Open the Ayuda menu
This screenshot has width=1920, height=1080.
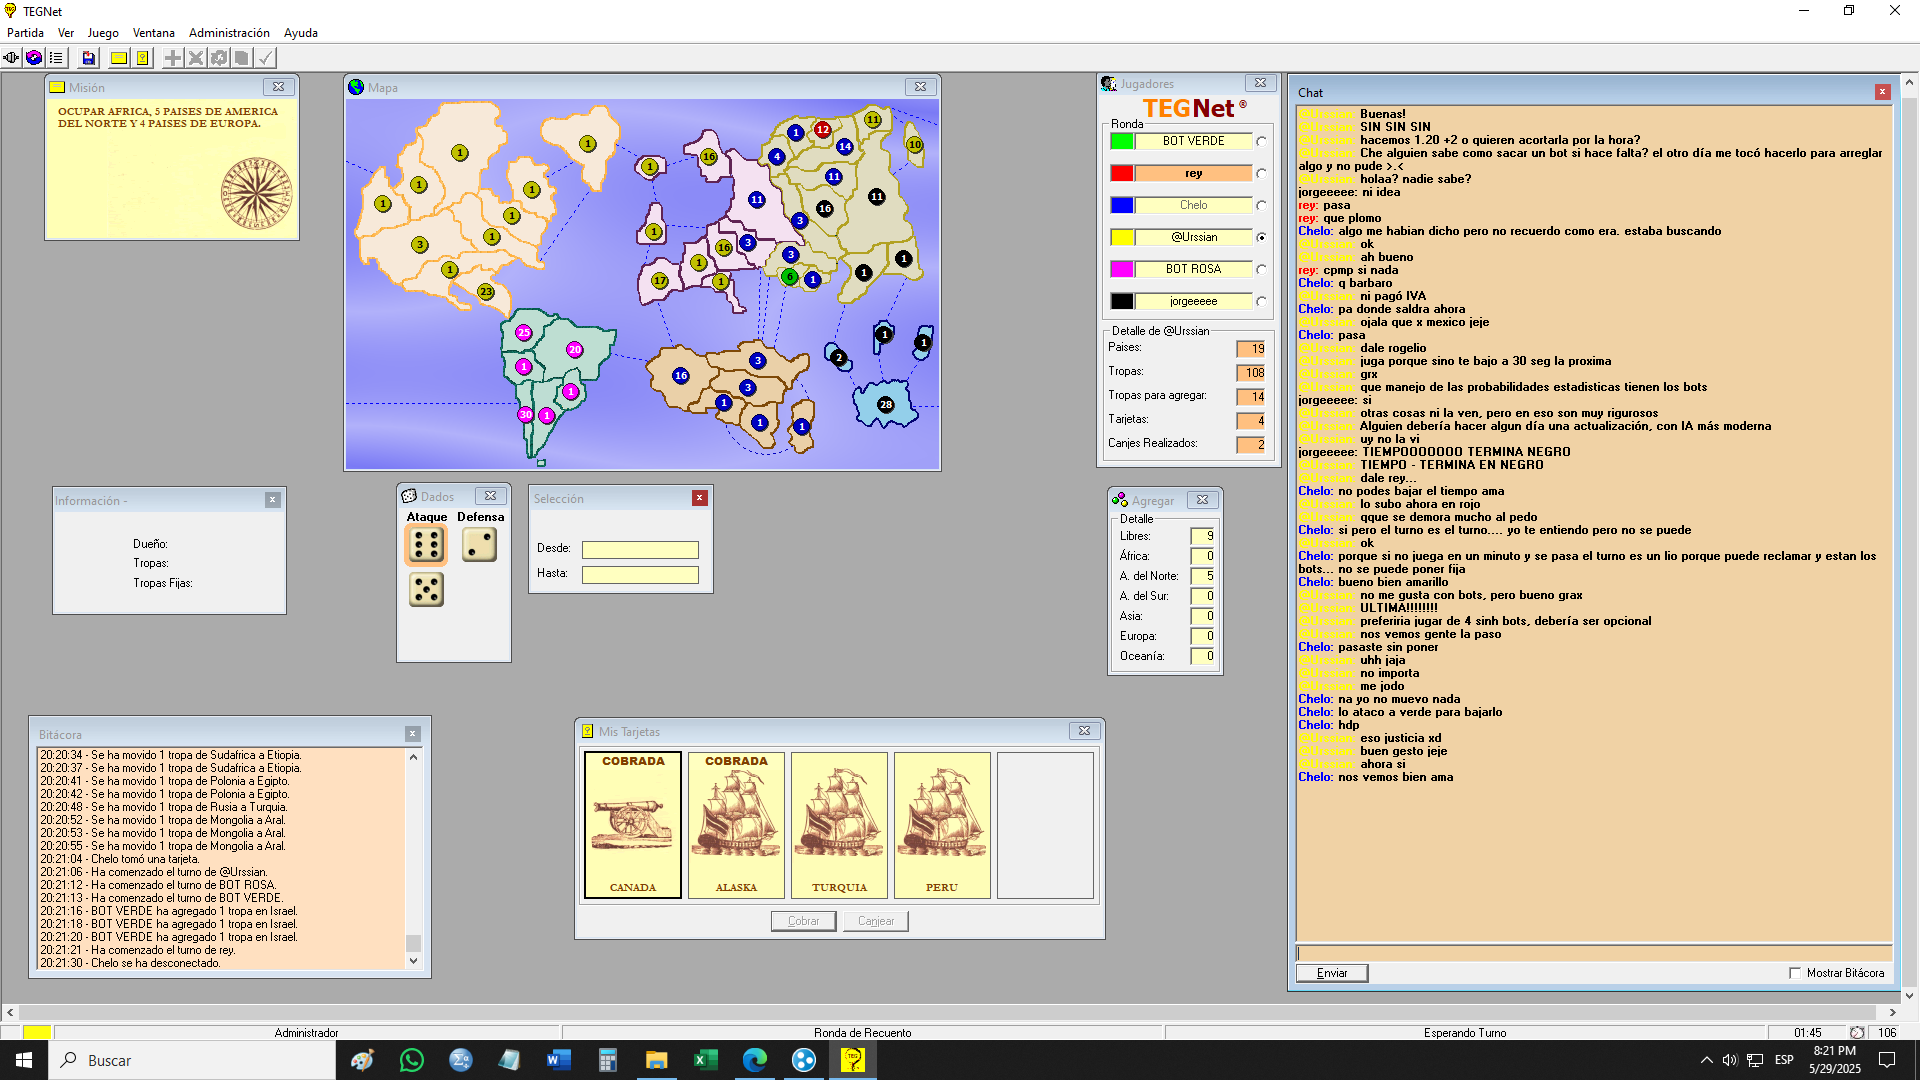coord(301,33)
